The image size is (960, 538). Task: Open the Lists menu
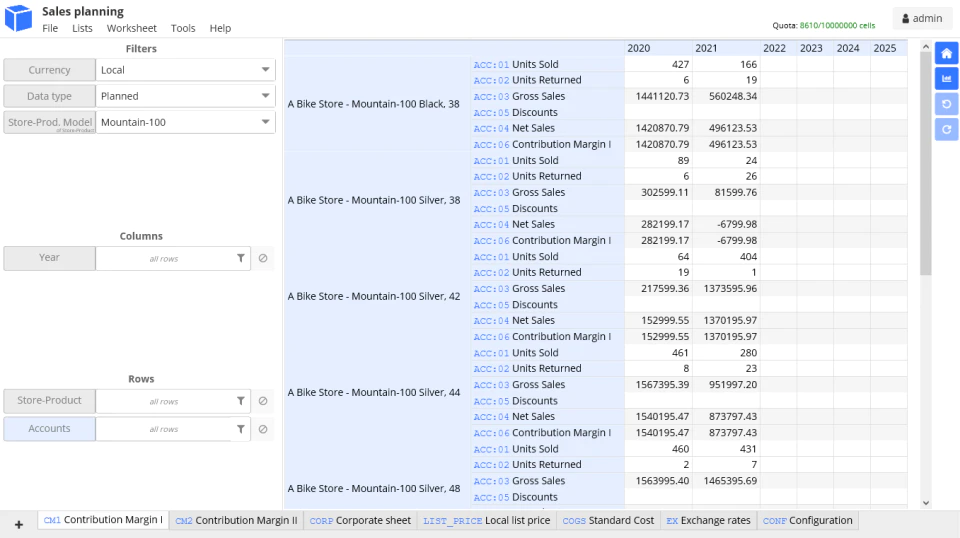tap(82, 28)
